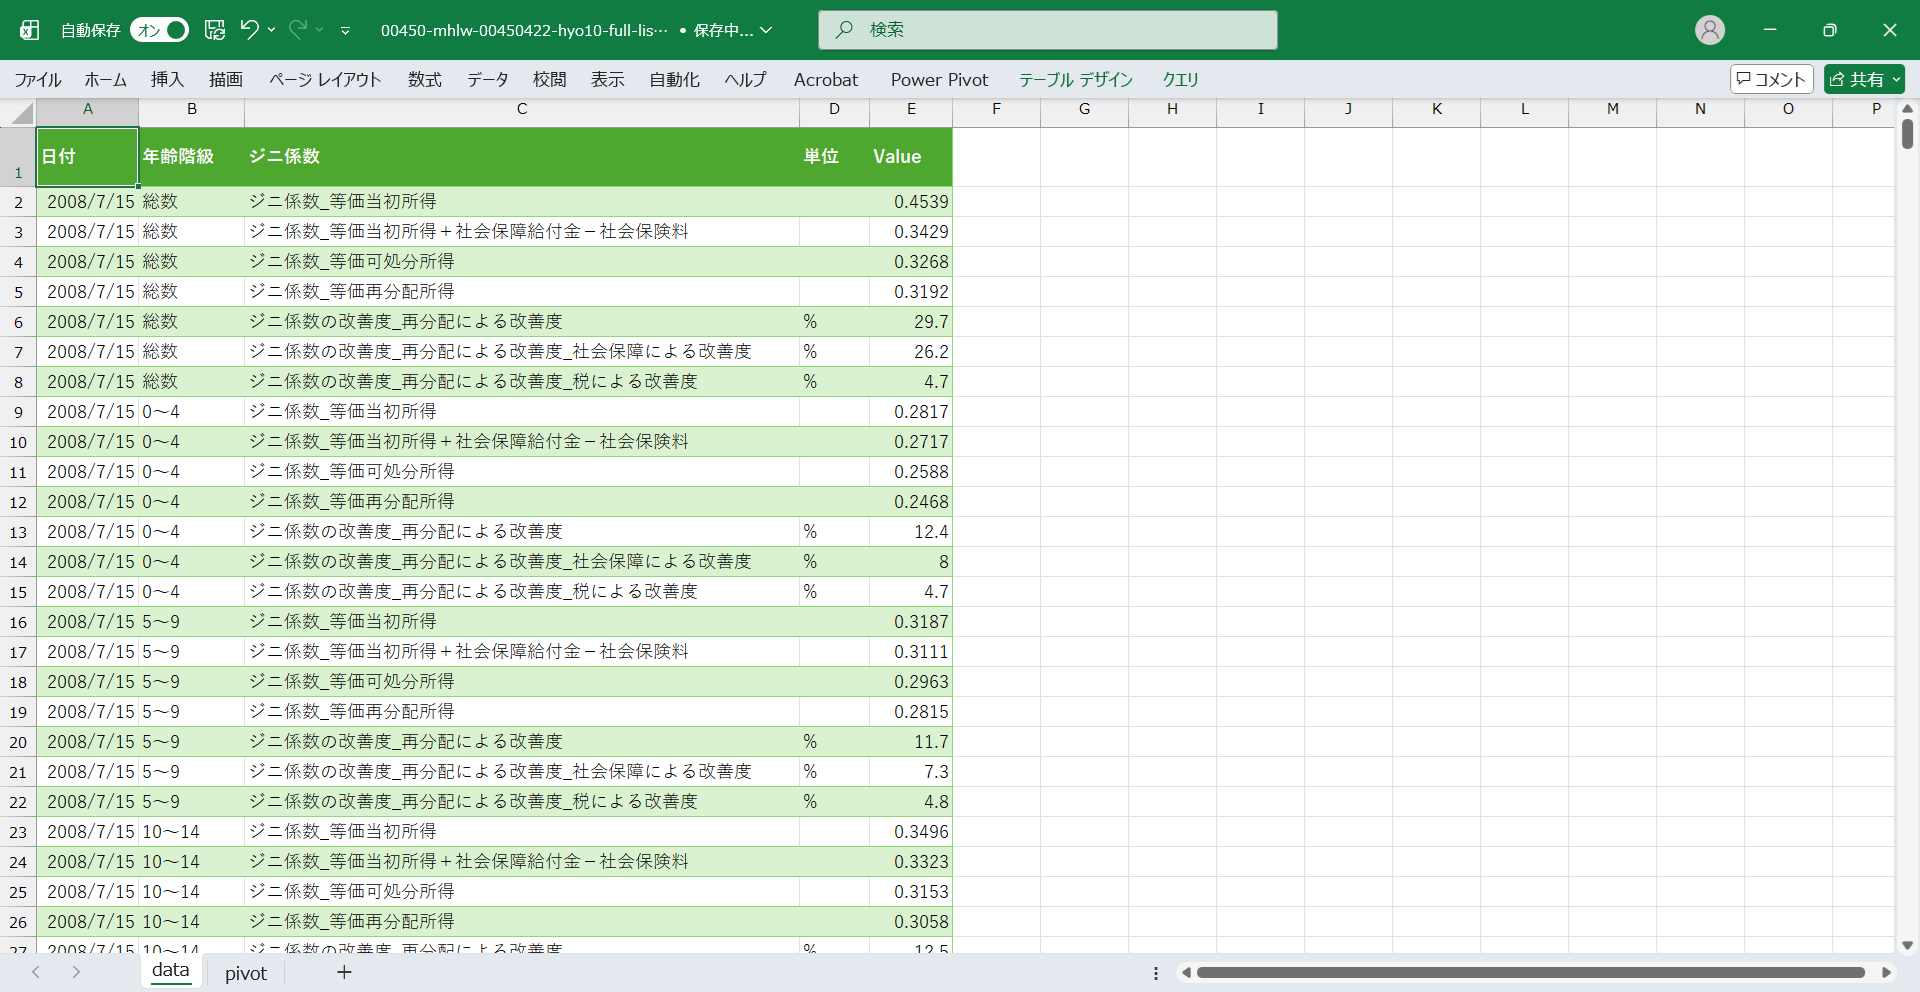Click the horizontal scrollbar thumb

coord(1530,973)
